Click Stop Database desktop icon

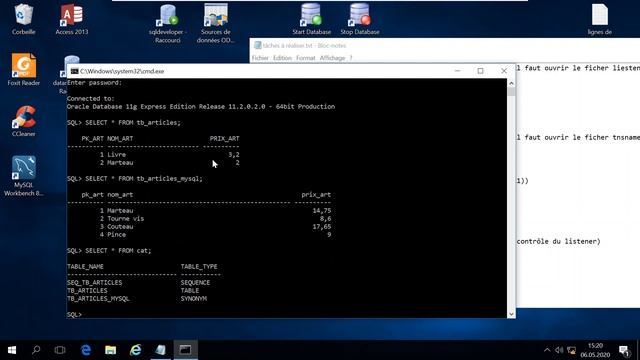360,20
